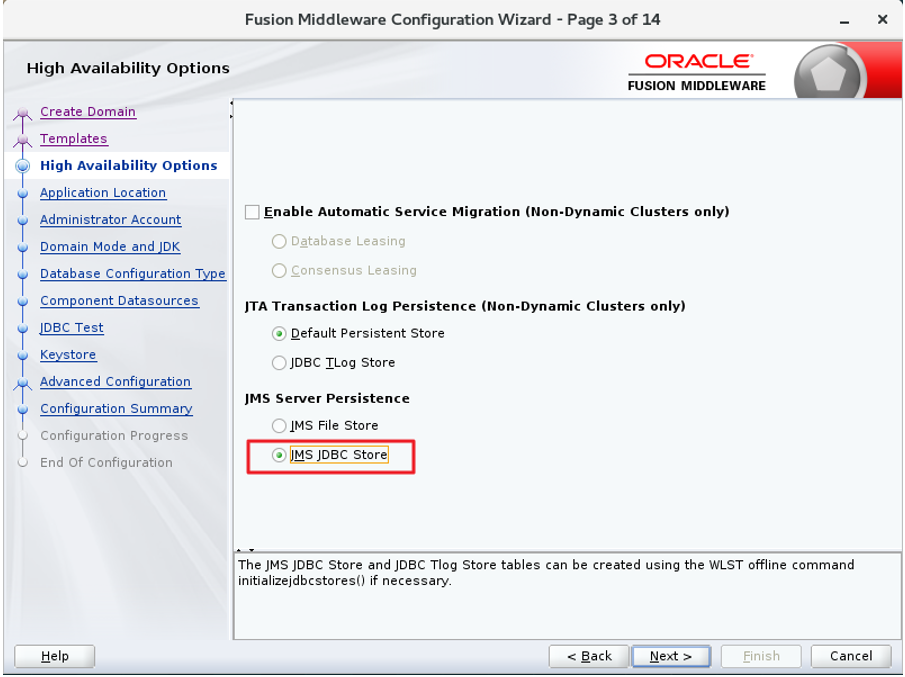Click the Oracle Fusion Middleware logo
Screen dimensions: 905x677
[x=697, y=72]
